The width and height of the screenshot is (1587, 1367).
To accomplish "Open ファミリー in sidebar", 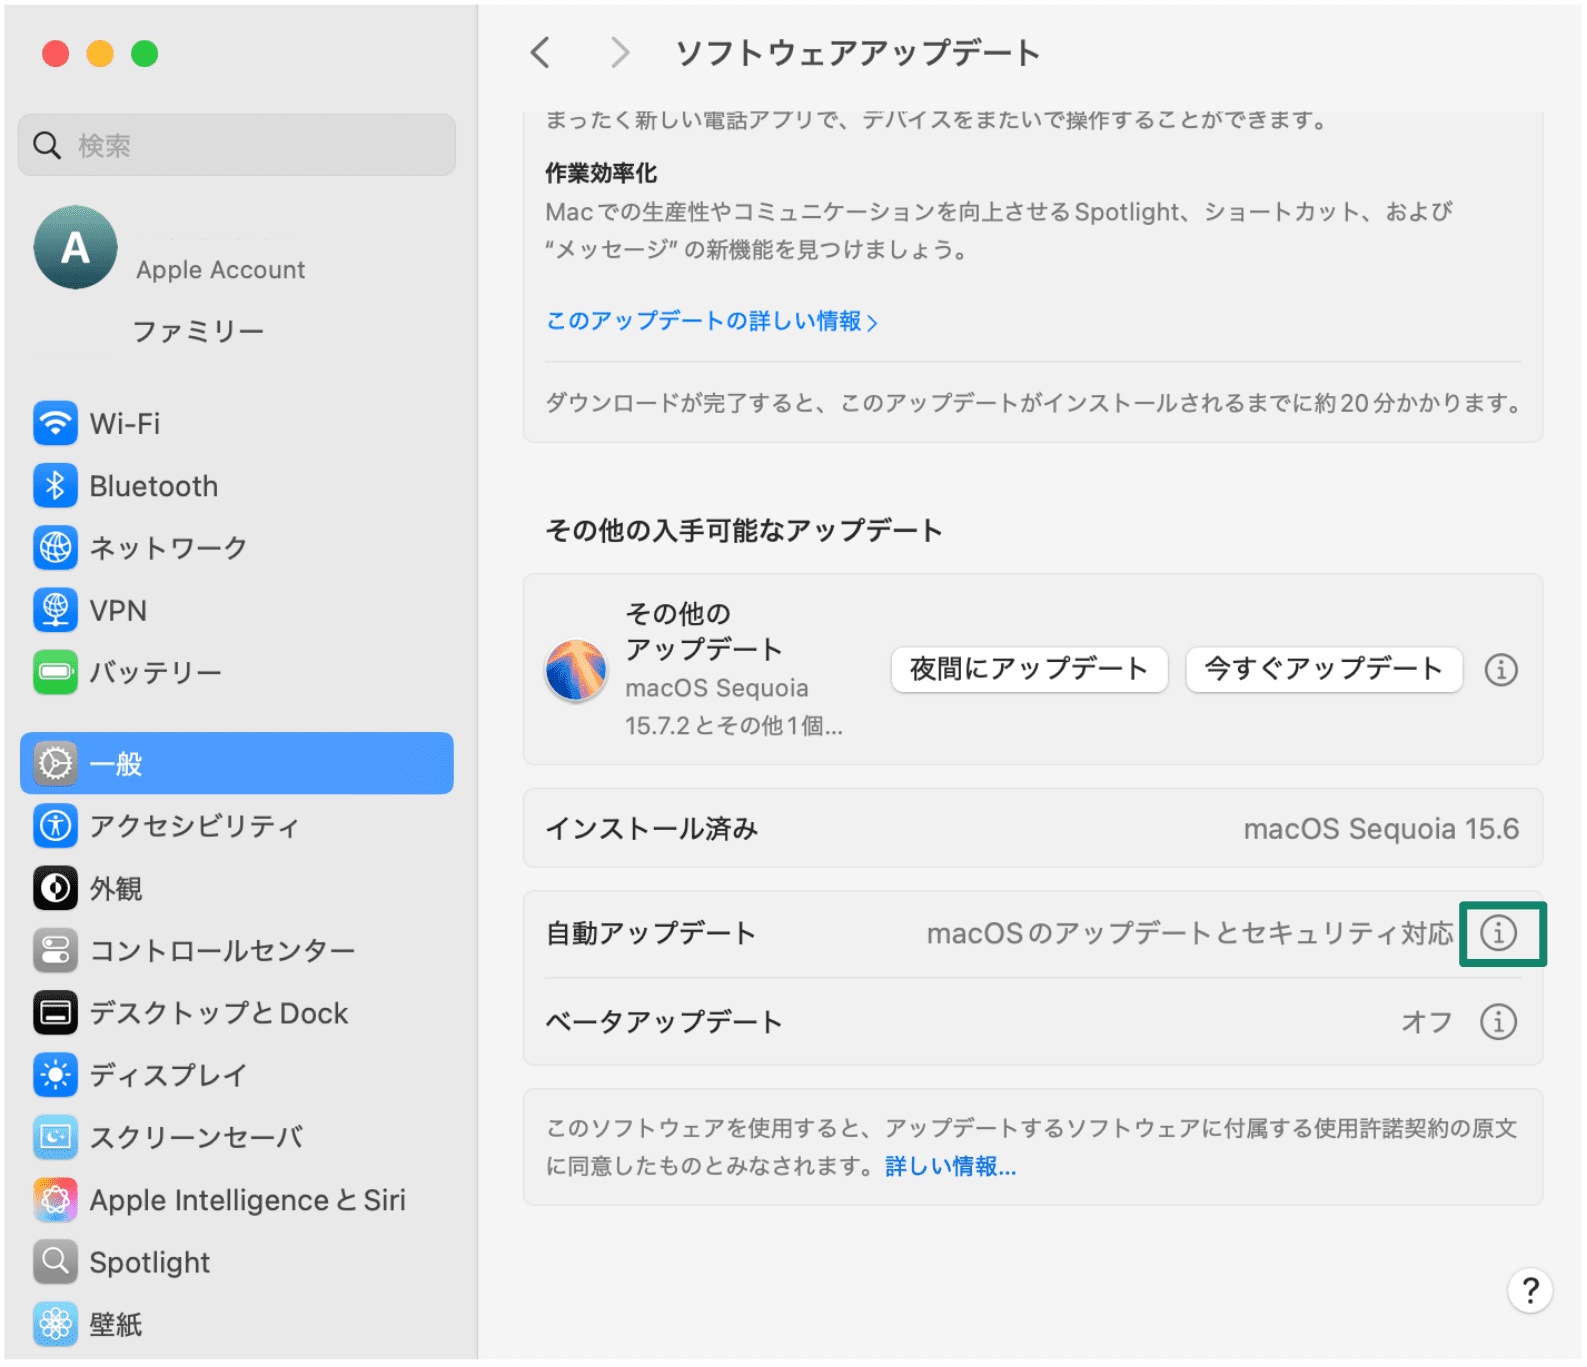I will point(198,331).
